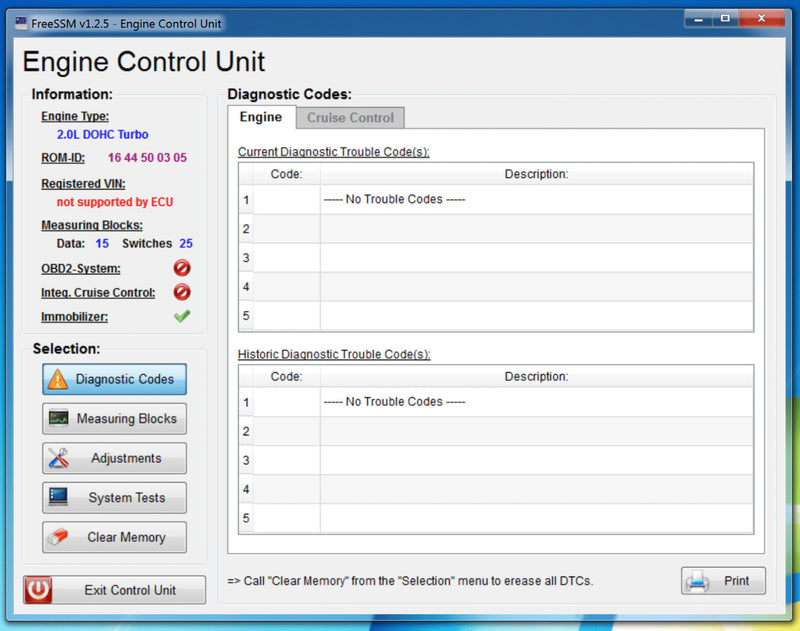This screenshot has height=631, width=800.
Task: Click the "not supported by ECU" VIN text
Action: click(115, 202)
